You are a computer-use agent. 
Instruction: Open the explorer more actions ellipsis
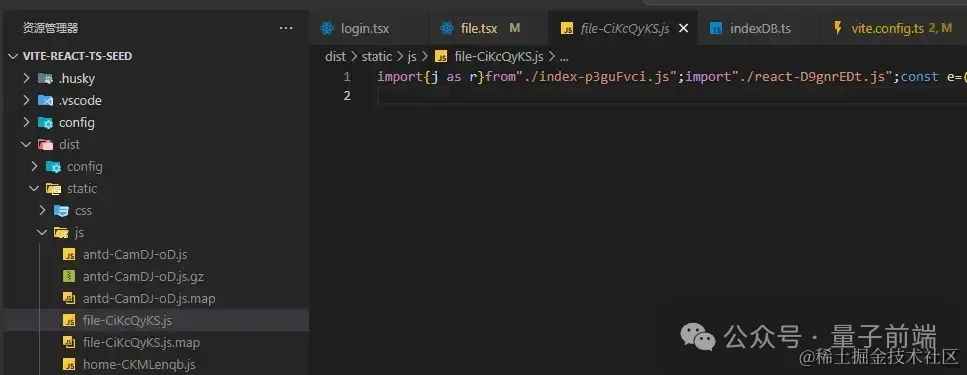(x=286, y=28)
